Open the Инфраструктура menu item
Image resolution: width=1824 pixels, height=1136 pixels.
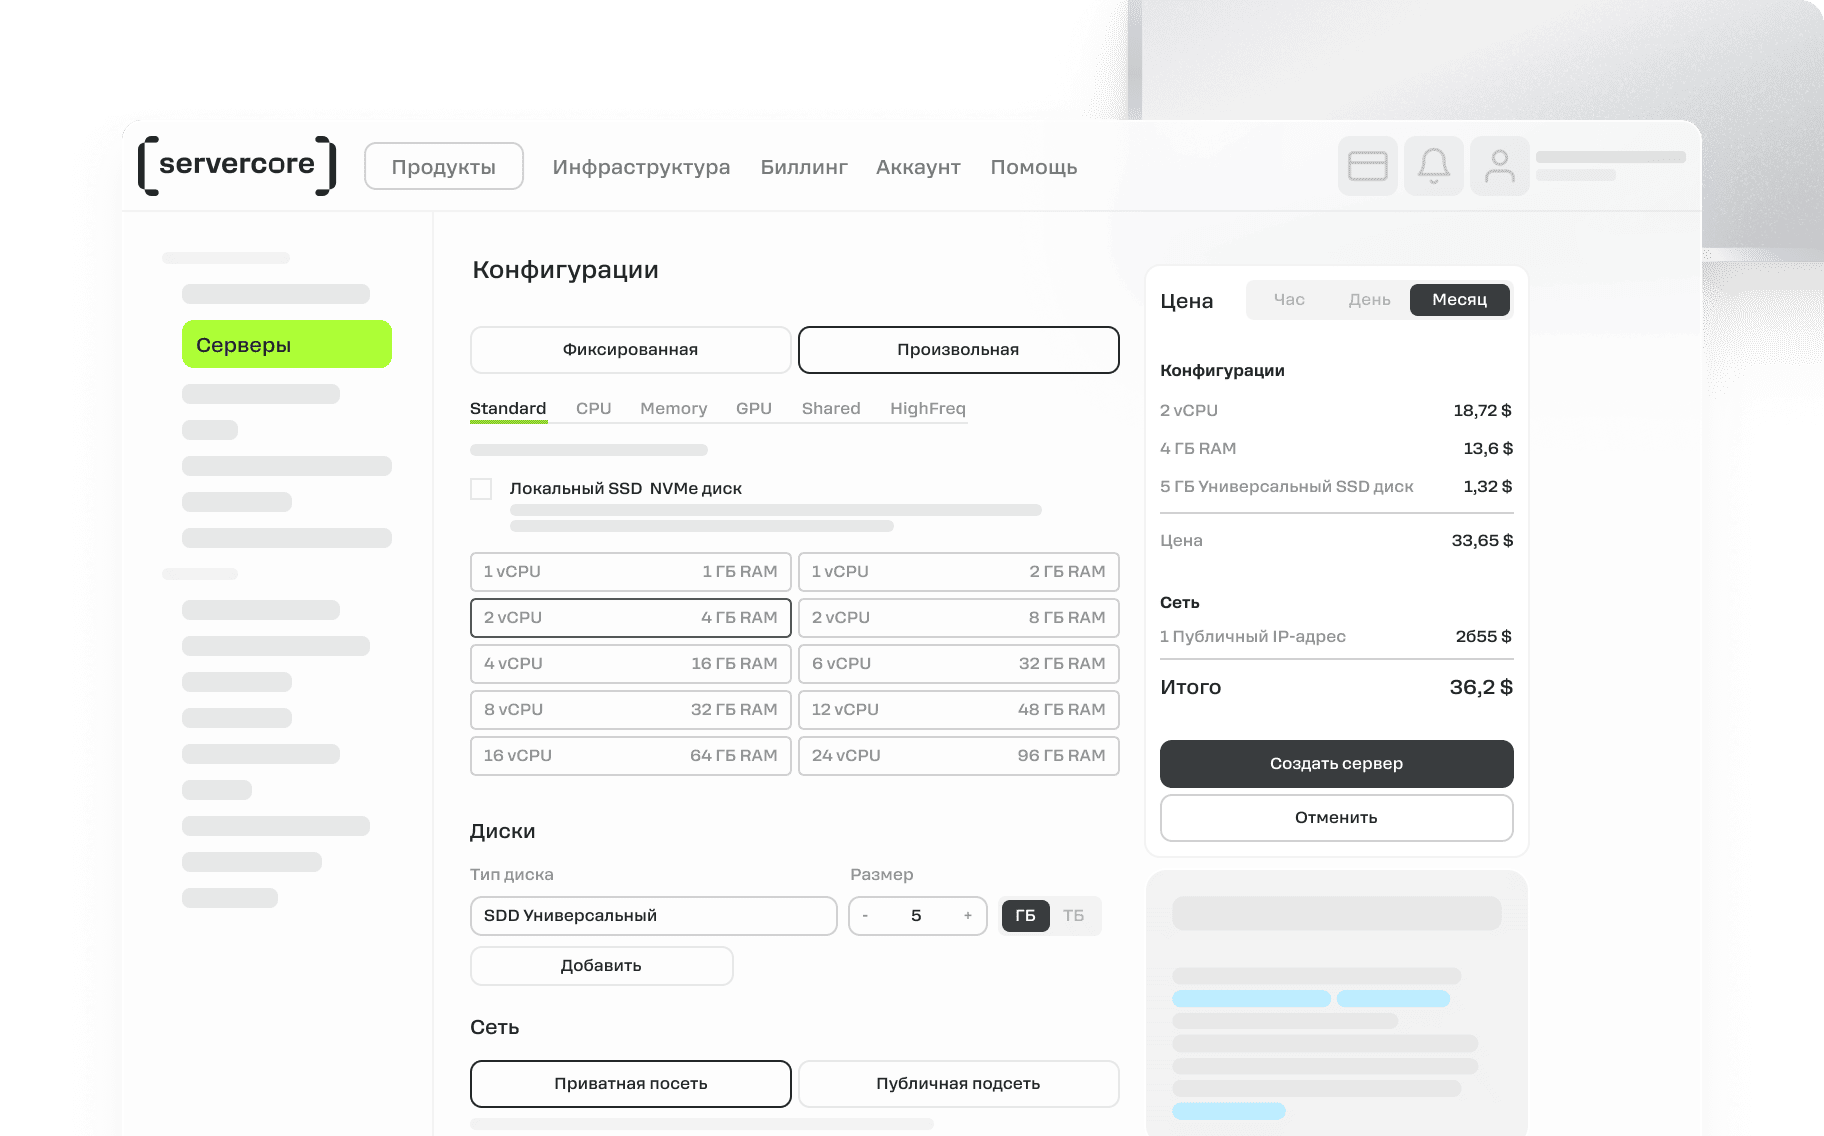(641, 167)
